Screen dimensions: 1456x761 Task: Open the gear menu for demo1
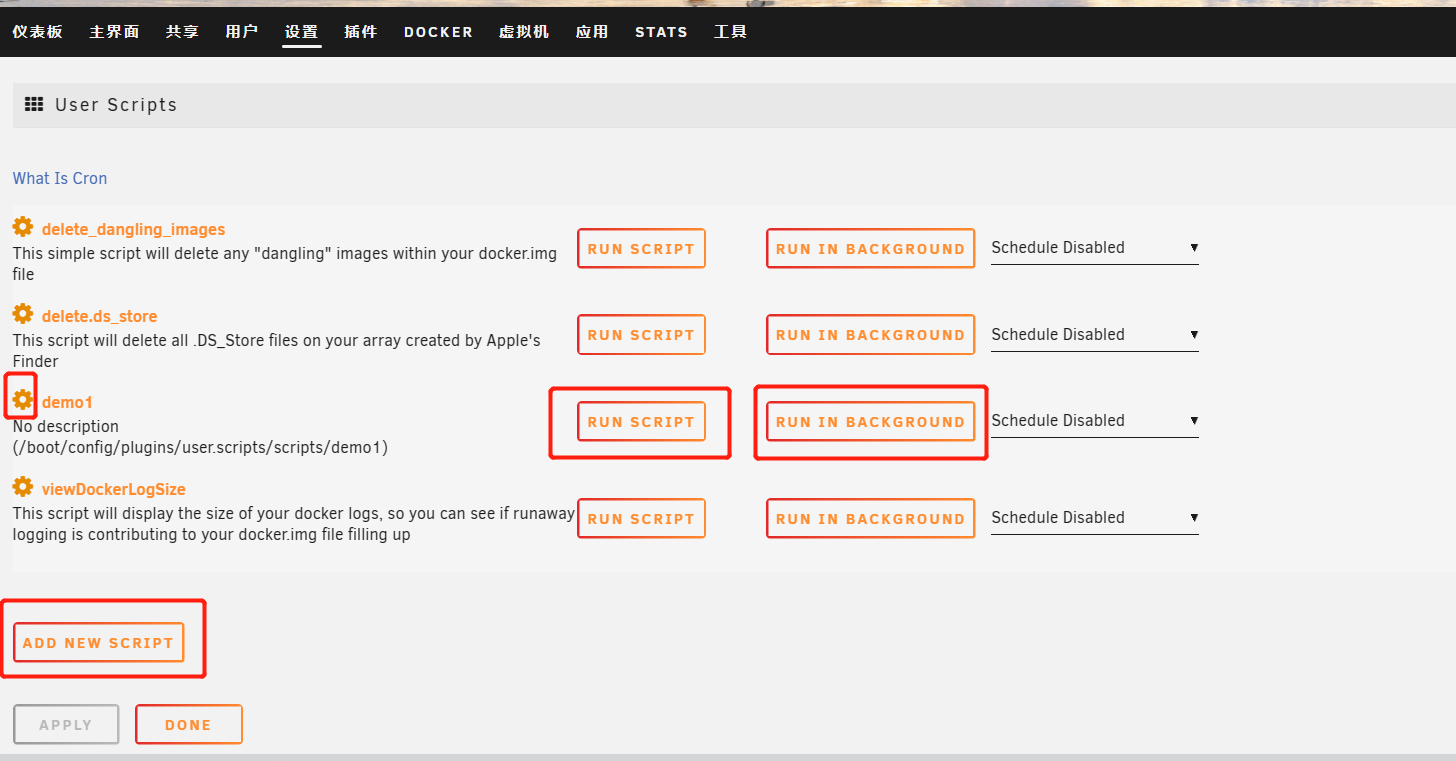[x=22, y=401]
